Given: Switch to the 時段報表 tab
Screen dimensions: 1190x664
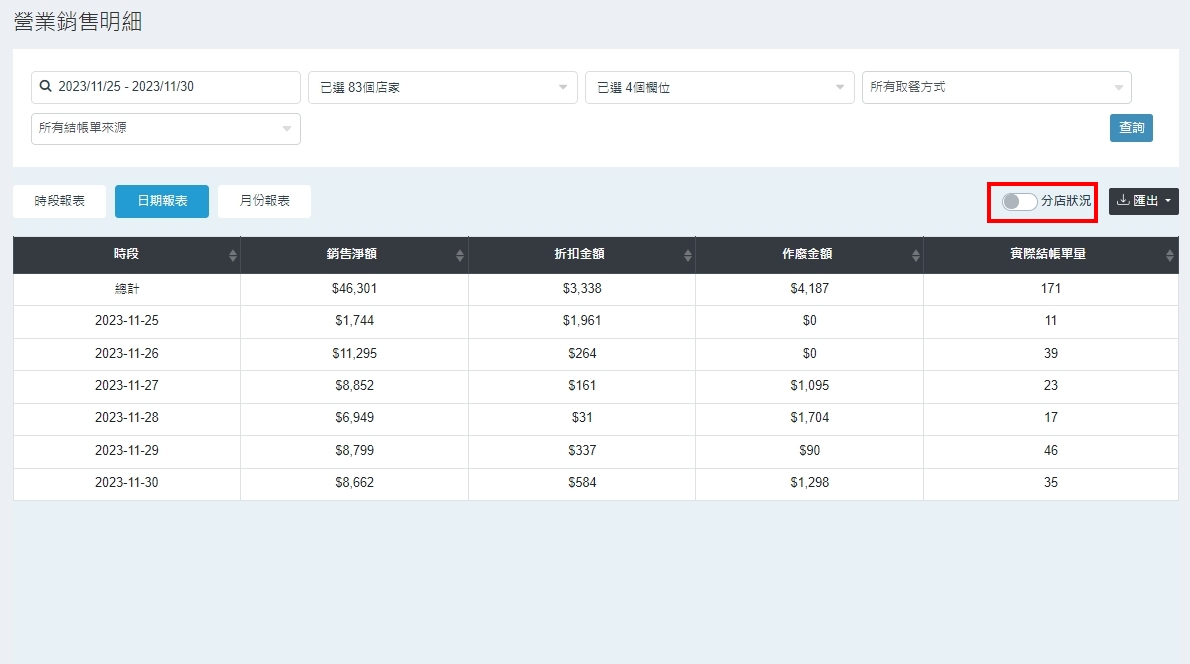Looking at the screenshot, I should pos(60,201).
